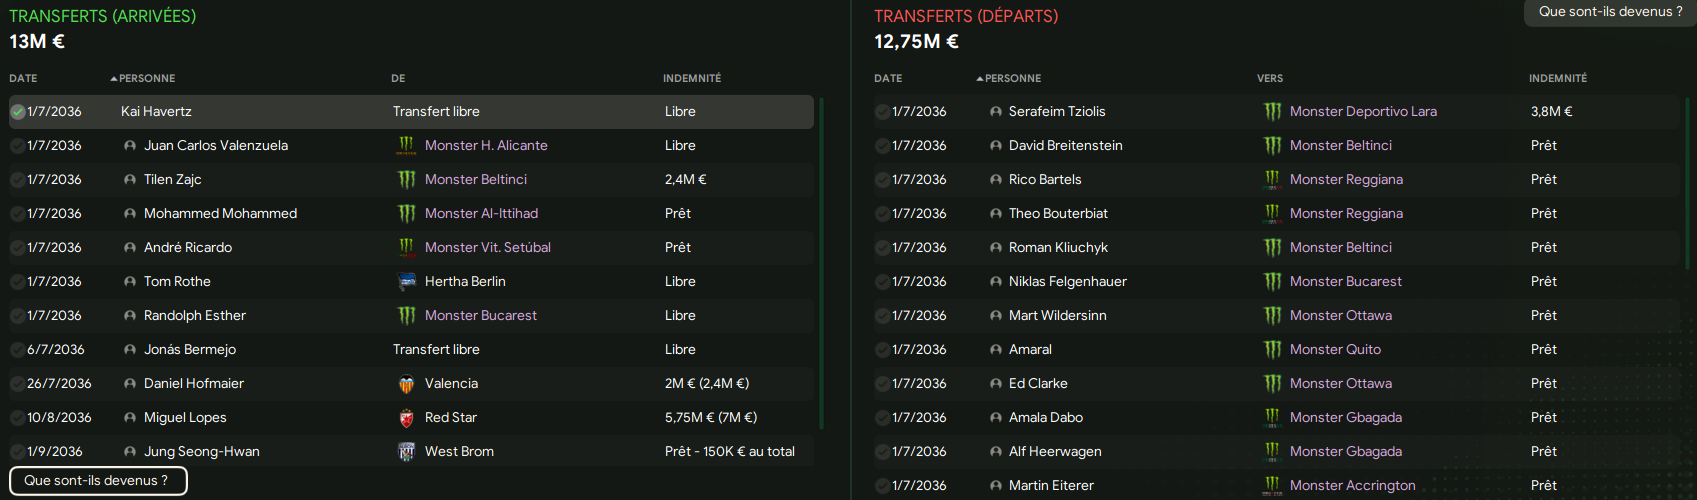
Task: Click the bottom-left 'Que sont-ils devenus ?' button
Action: tap(98, 481)
